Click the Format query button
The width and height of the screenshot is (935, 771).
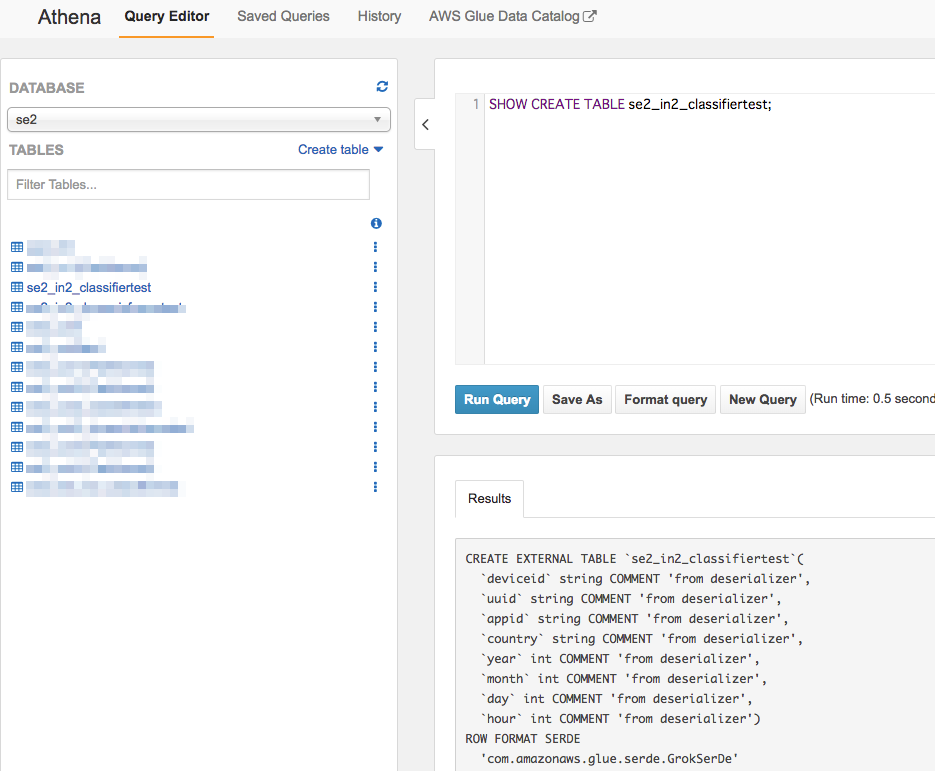click(x=665, y=400)
